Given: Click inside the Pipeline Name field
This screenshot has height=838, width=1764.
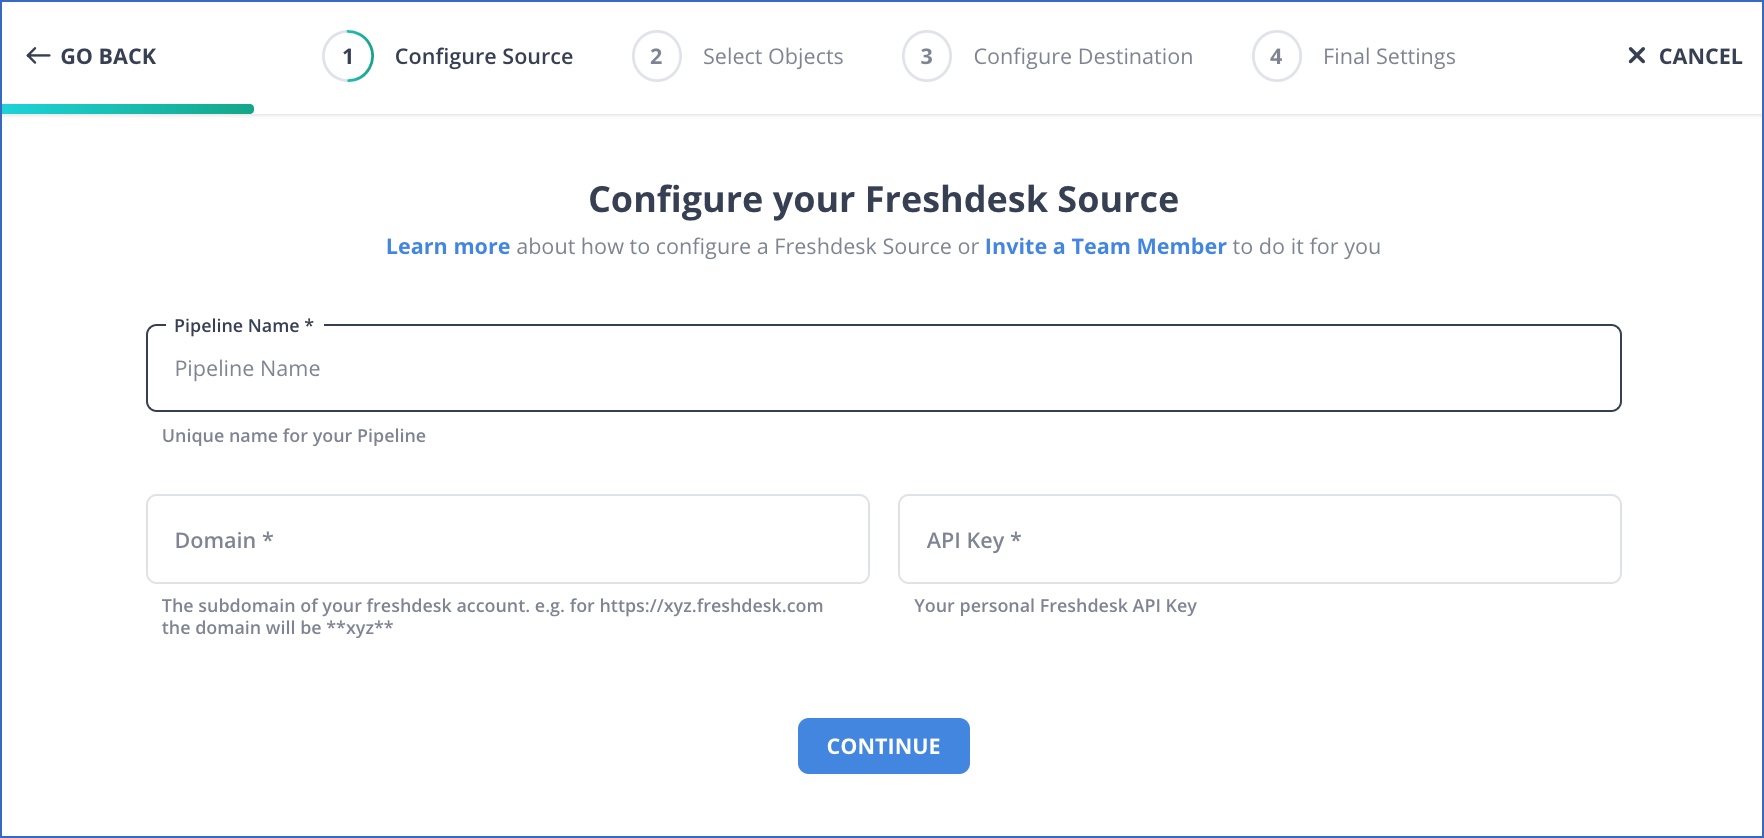Looking at the screenshot, I should click(883, 368).
